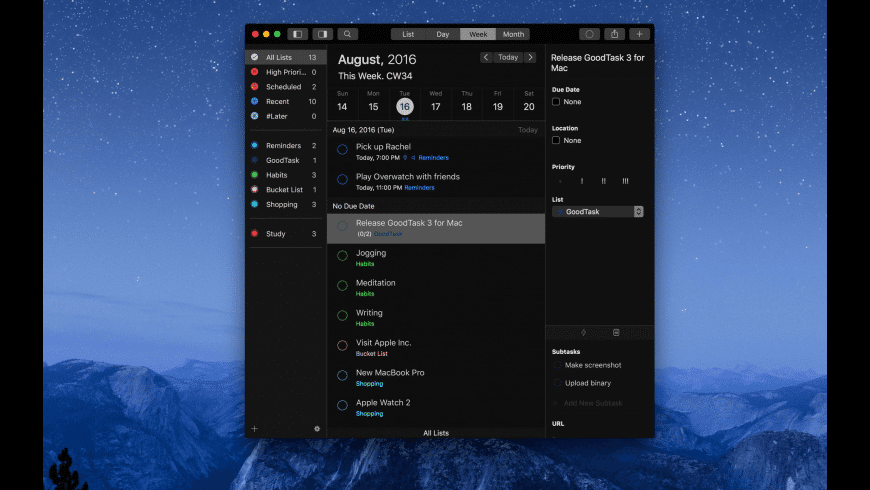Viewport: 870px width, 490px height.
Task: Enable the Location checkbox
Action: (557, 141)
